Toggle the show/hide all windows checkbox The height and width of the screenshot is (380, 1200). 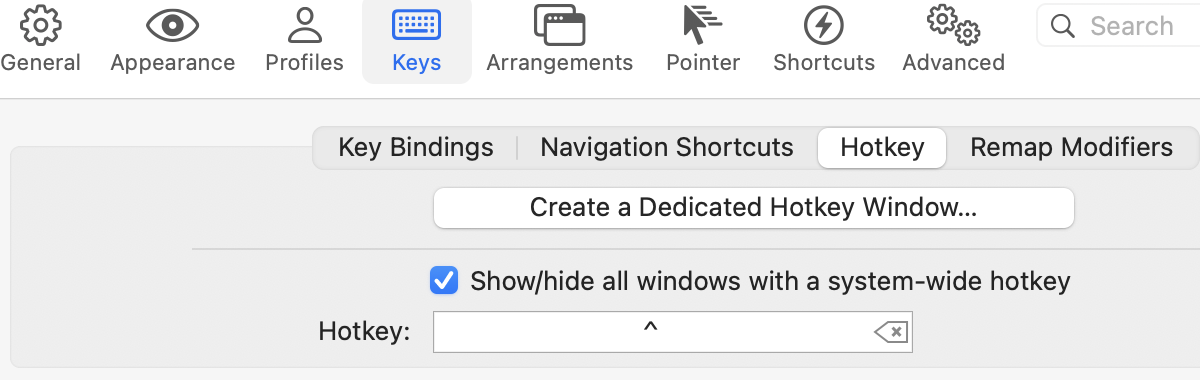click(444, 281)
